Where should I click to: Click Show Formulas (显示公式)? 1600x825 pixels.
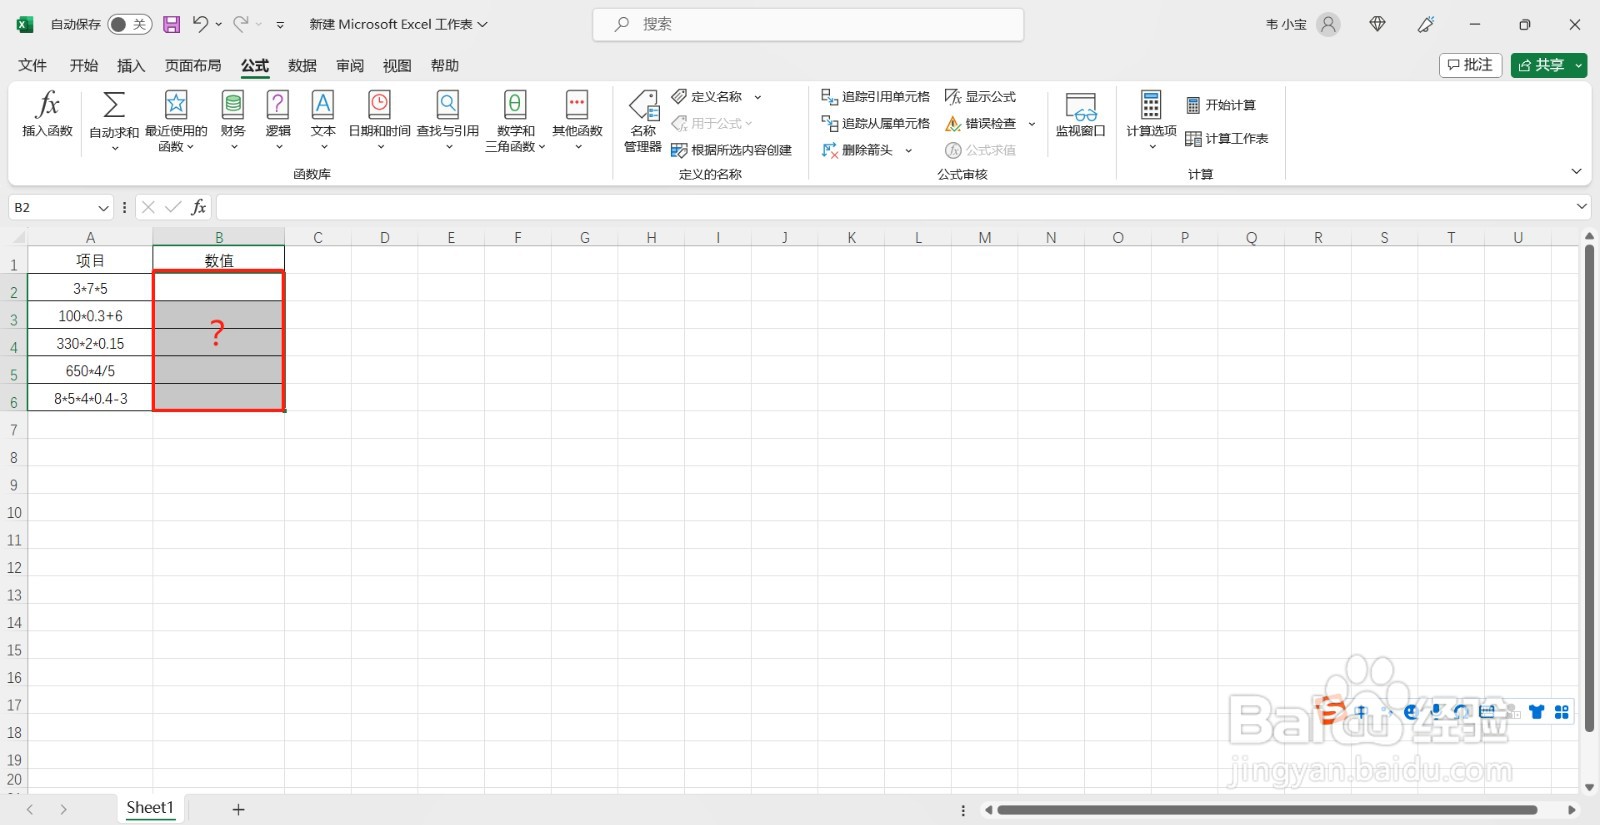(980, 97)
